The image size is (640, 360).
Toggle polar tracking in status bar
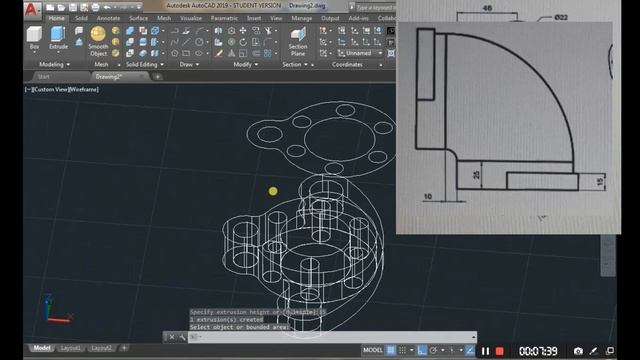coord(433,350)
